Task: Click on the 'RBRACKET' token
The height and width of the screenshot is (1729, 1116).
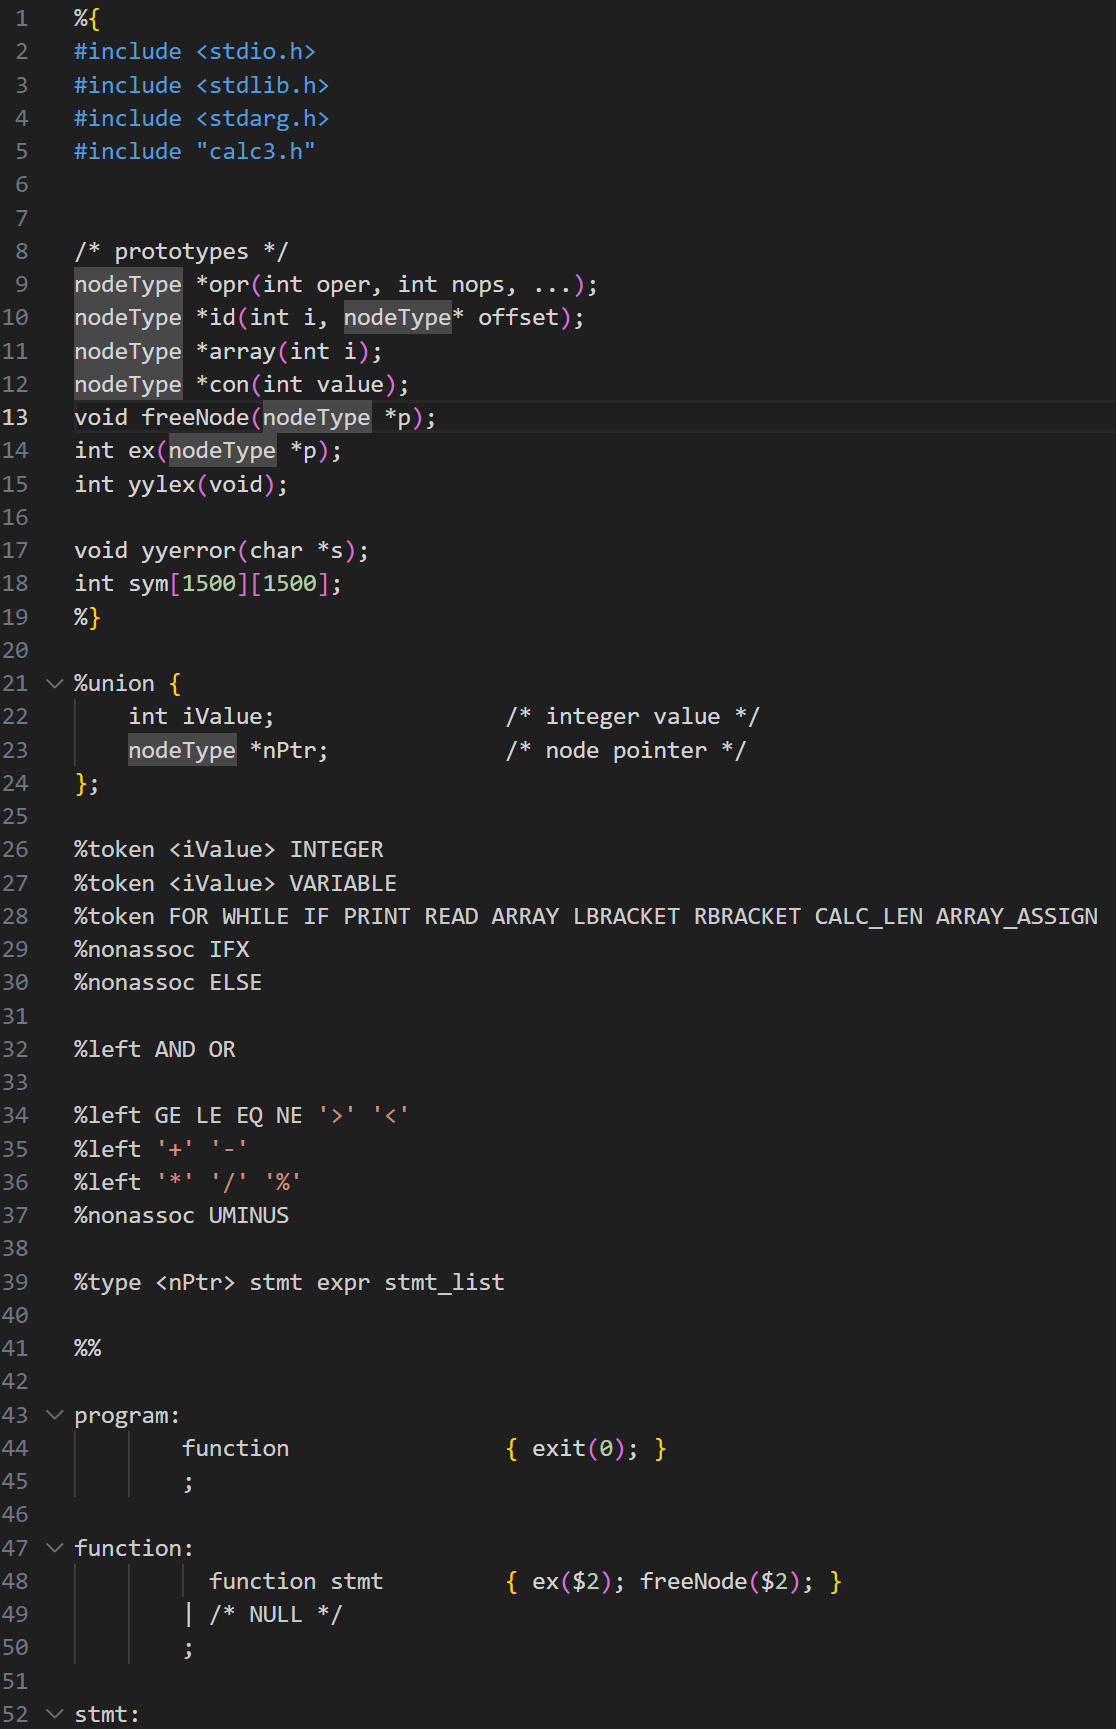Action: [x=748, y=916]
